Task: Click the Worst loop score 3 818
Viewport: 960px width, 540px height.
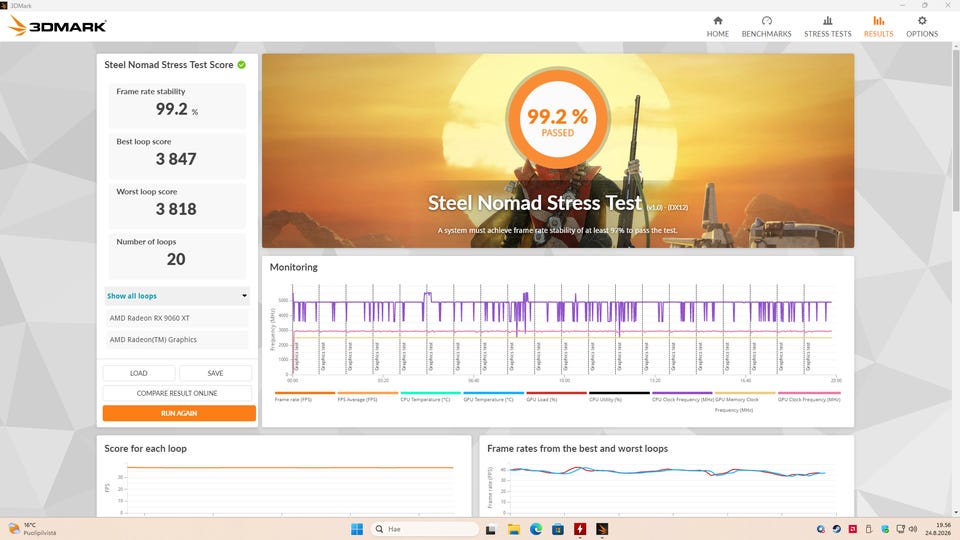Action: (x=176, y=209)
